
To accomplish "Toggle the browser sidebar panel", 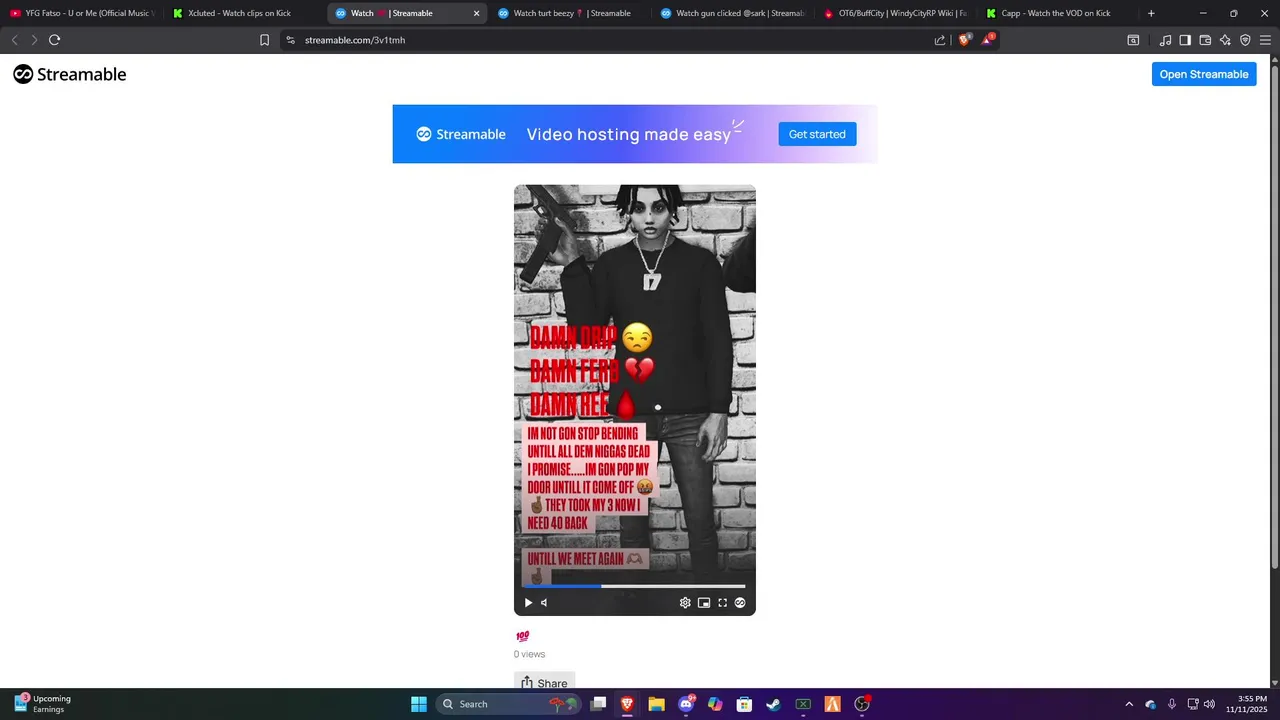I will pyautogui.click(x=1185, y=40).
